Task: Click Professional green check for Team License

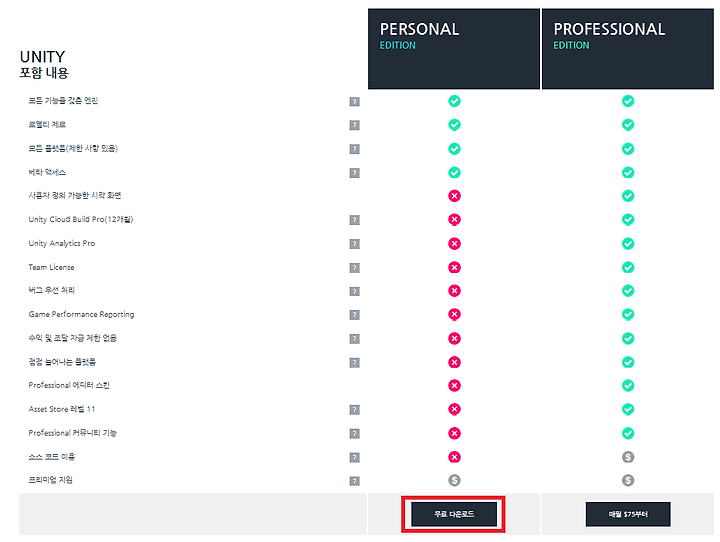Action: click(x=628, y=267)
